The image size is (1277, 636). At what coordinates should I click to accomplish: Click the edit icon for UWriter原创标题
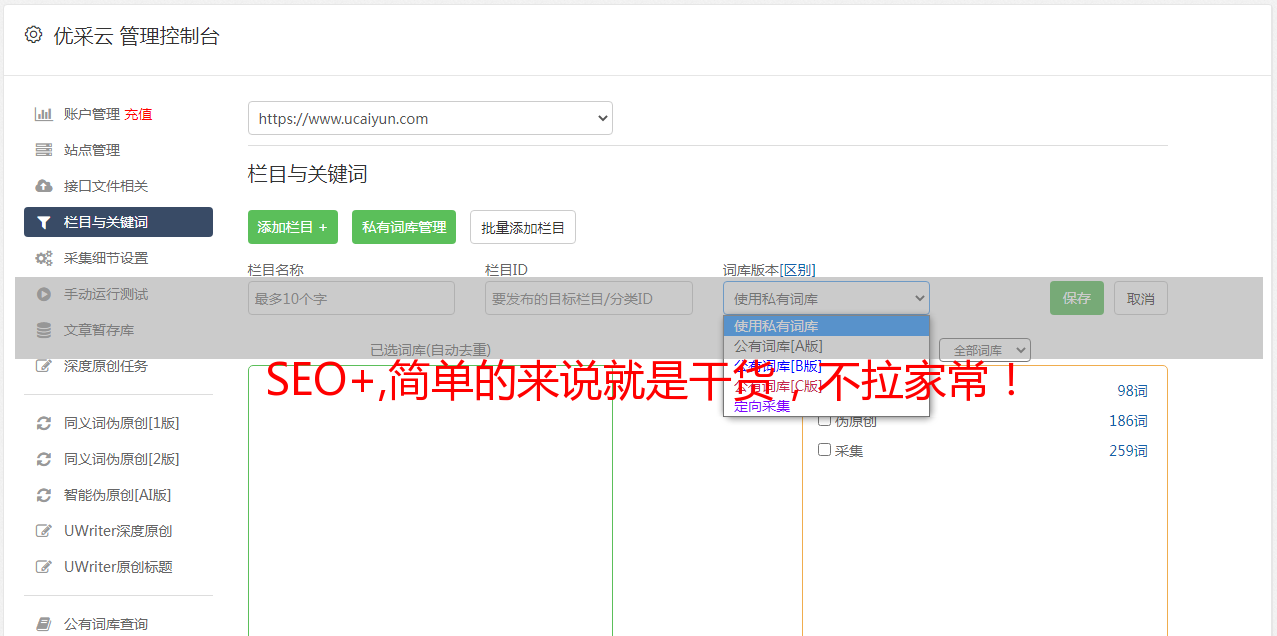click(x=44, y=567)
